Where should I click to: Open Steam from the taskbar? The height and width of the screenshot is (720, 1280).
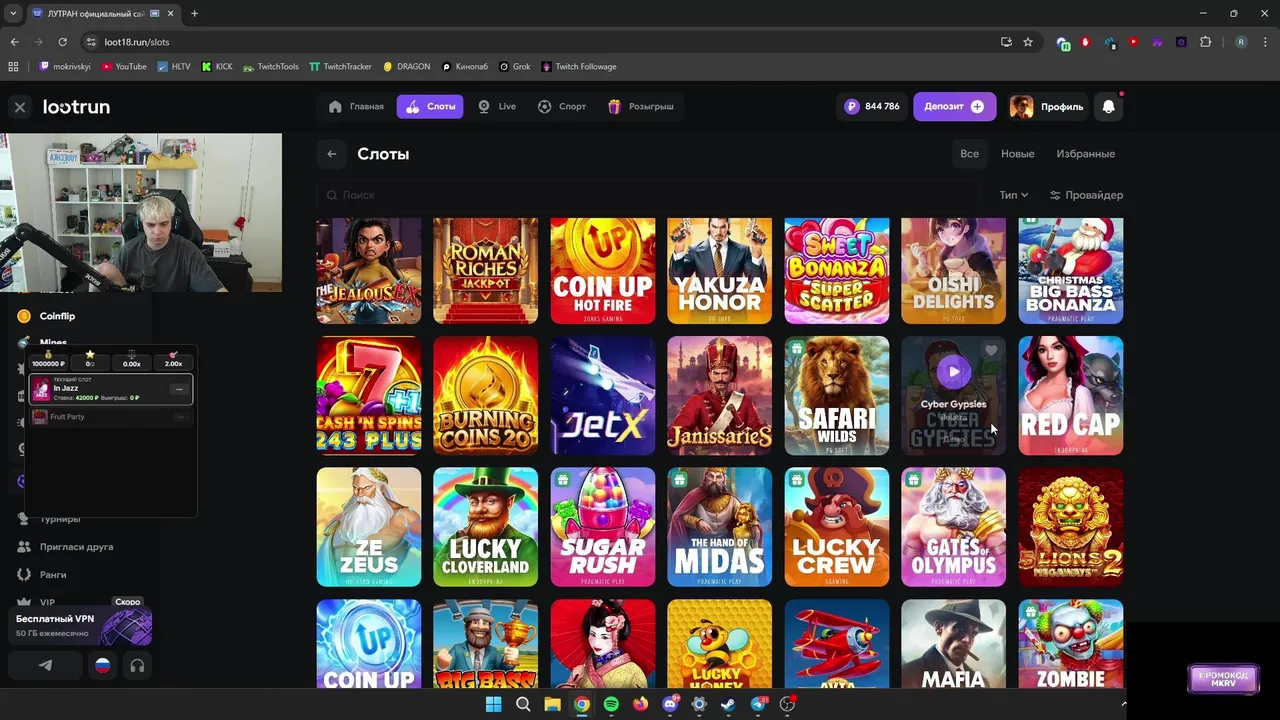(x=728, y=704)
